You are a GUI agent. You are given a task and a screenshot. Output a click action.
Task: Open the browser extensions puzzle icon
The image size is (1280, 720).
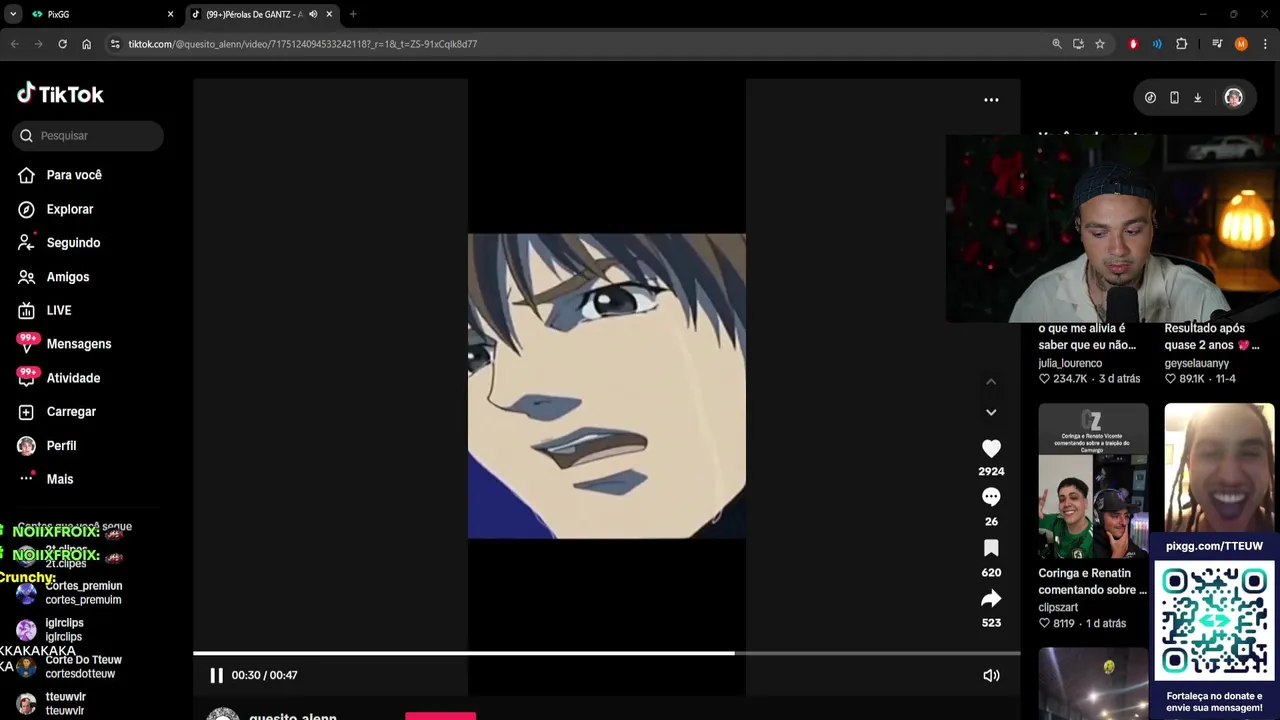pyautogui.click(x=1182, y=44)
